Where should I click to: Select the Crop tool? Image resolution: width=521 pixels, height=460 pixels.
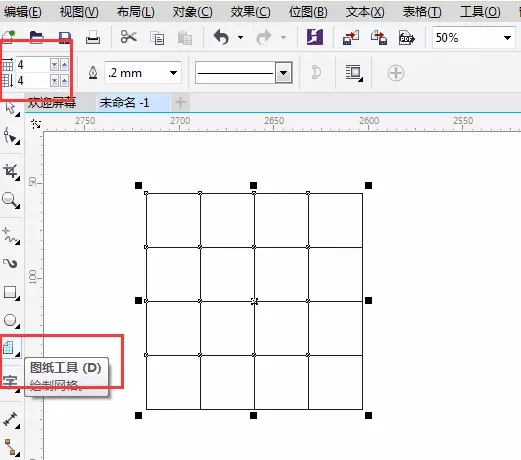tap(11, 171)
